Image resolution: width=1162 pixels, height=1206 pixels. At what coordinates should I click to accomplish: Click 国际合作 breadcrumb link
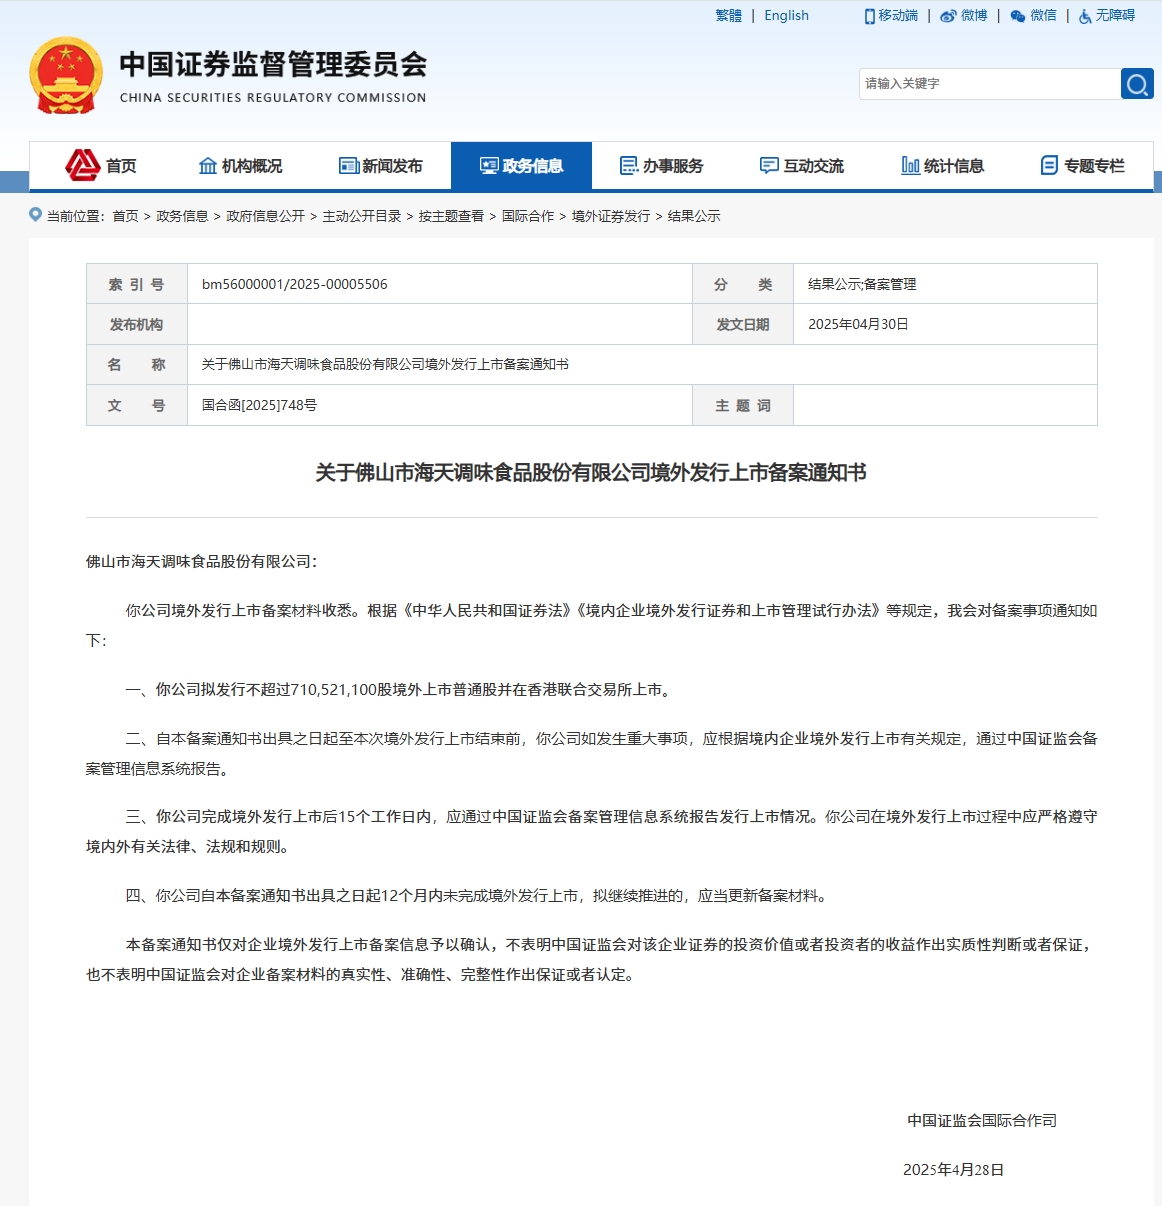[x=528, y=216]
